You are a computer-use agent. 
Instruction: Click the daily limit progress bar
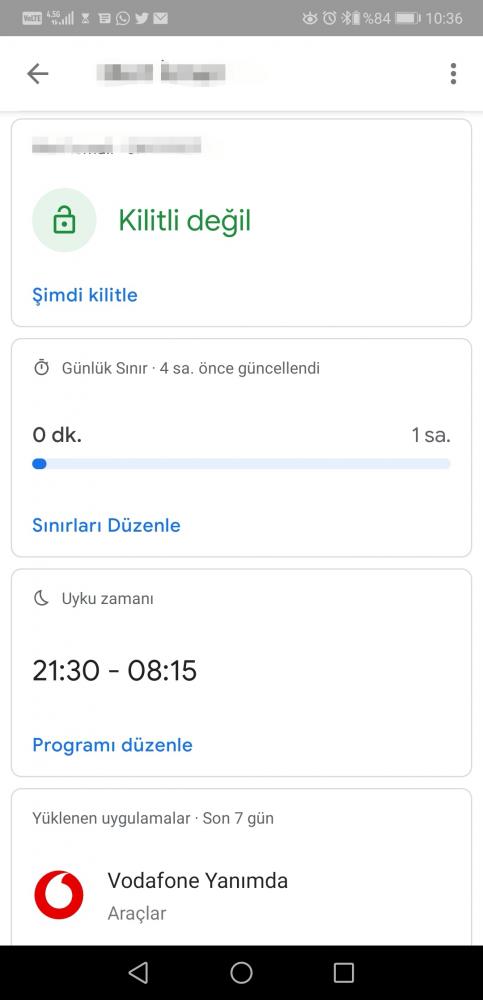click(x=241, y=464)
